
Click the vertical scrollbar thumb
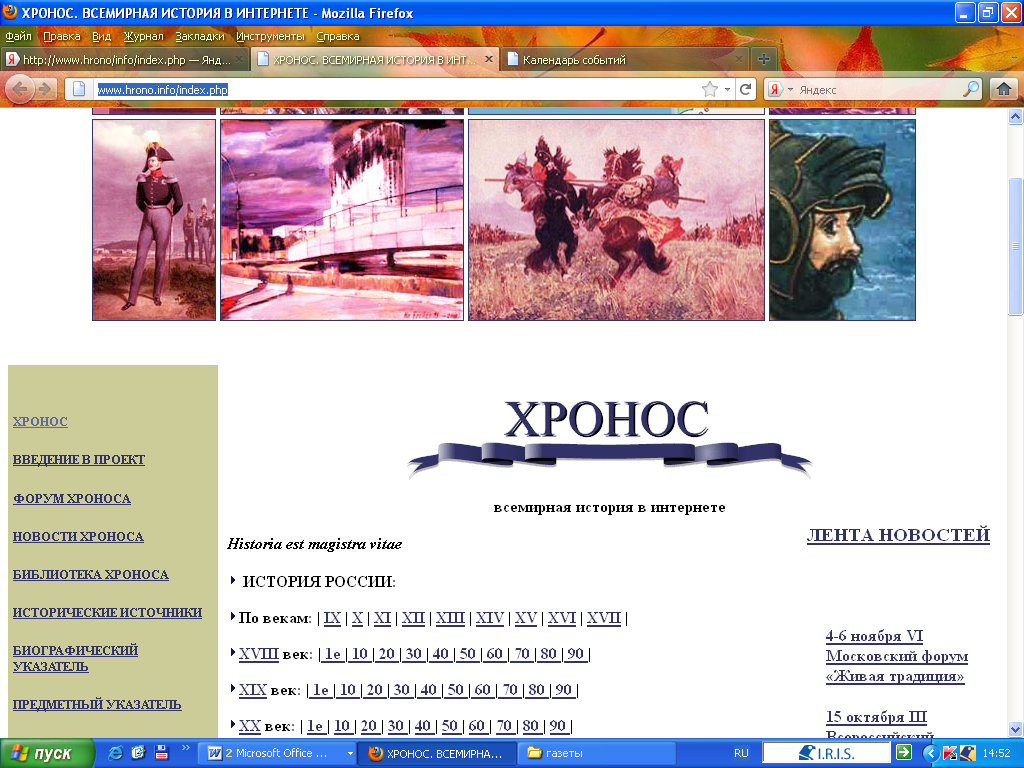(1015, 246)
